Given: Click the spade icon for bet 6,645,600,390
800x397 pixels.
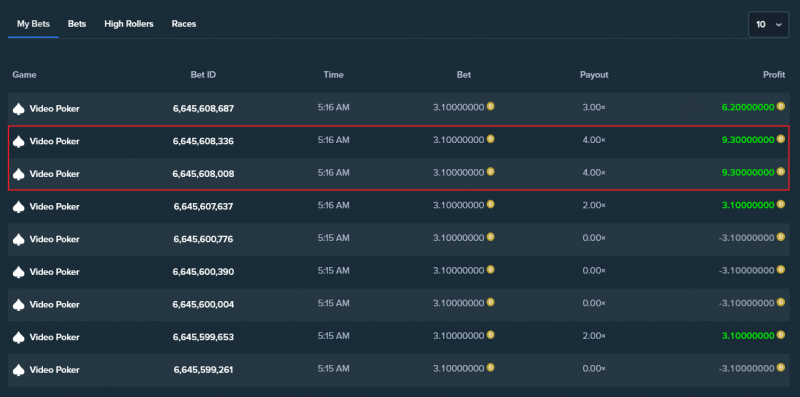Looking at the screenshot, I should 18,272.
